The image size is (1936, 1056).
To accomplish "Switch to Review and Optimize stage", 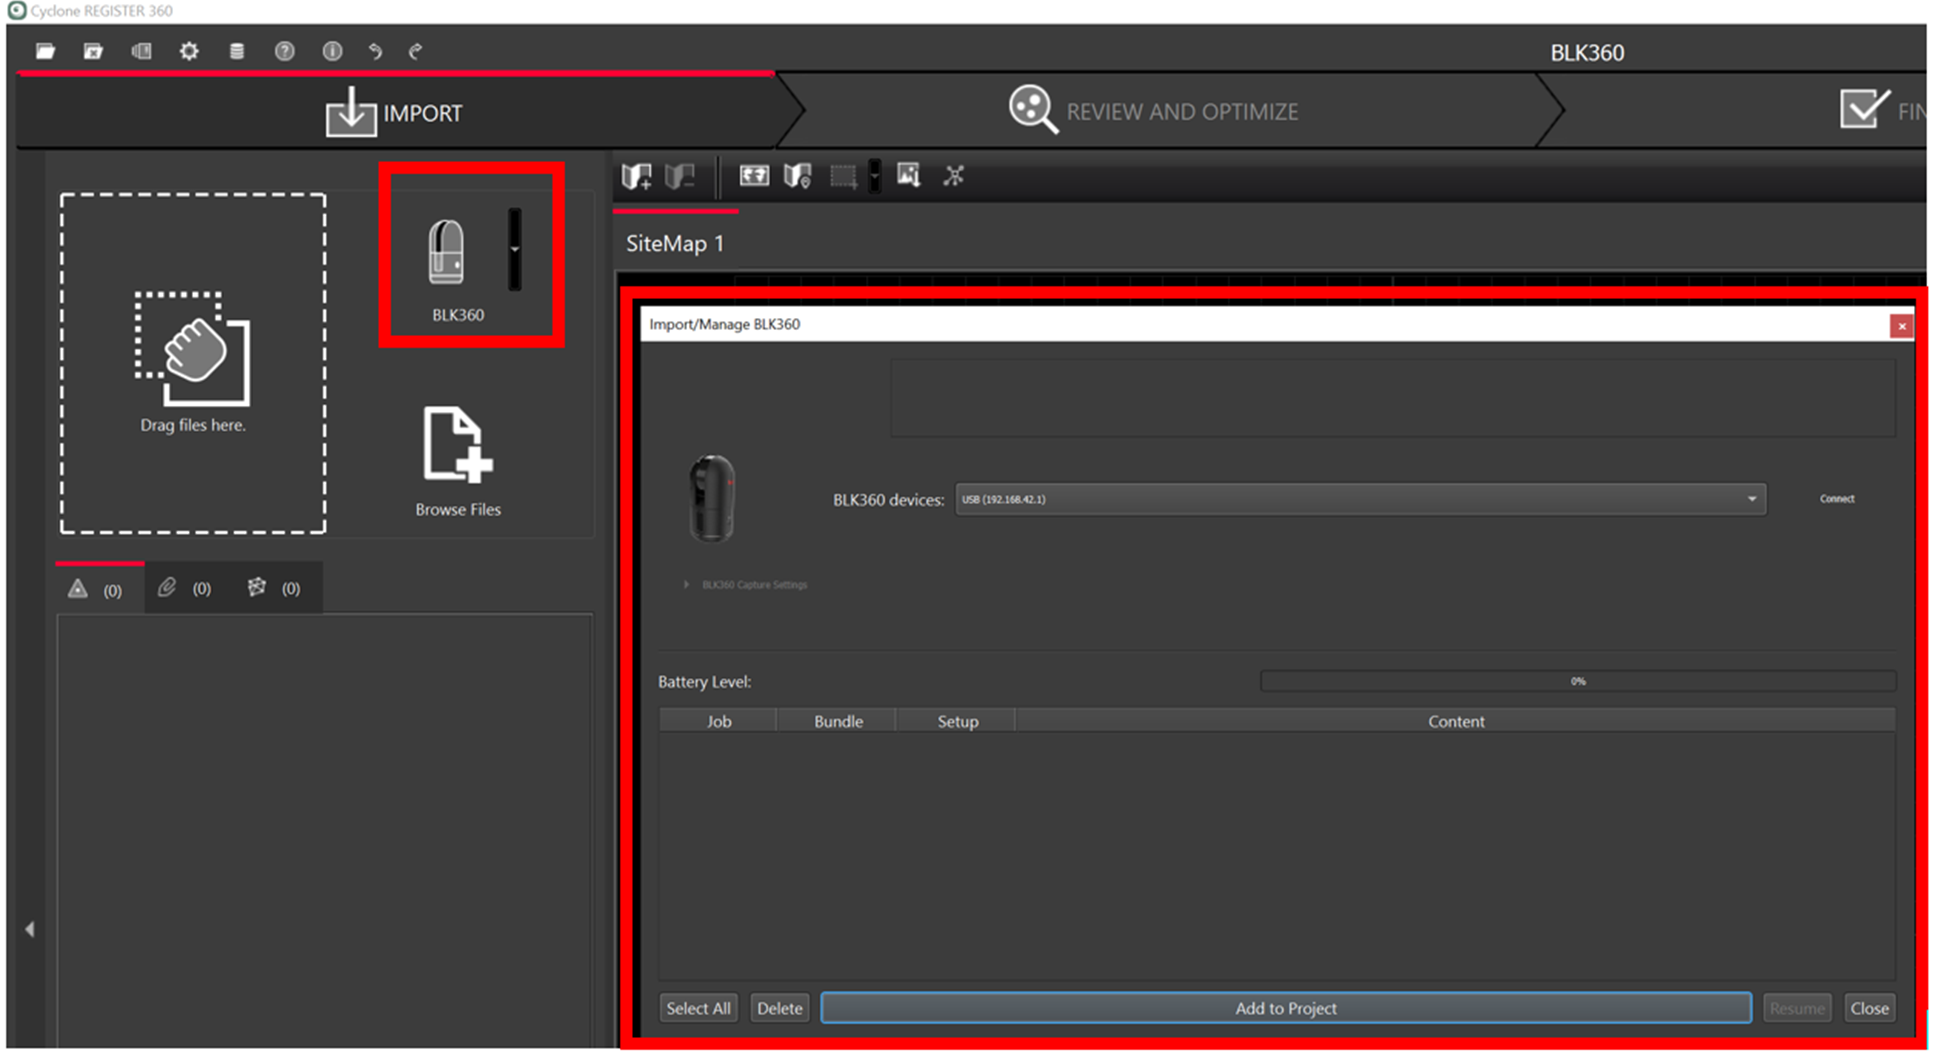I will pos(1154,111).
